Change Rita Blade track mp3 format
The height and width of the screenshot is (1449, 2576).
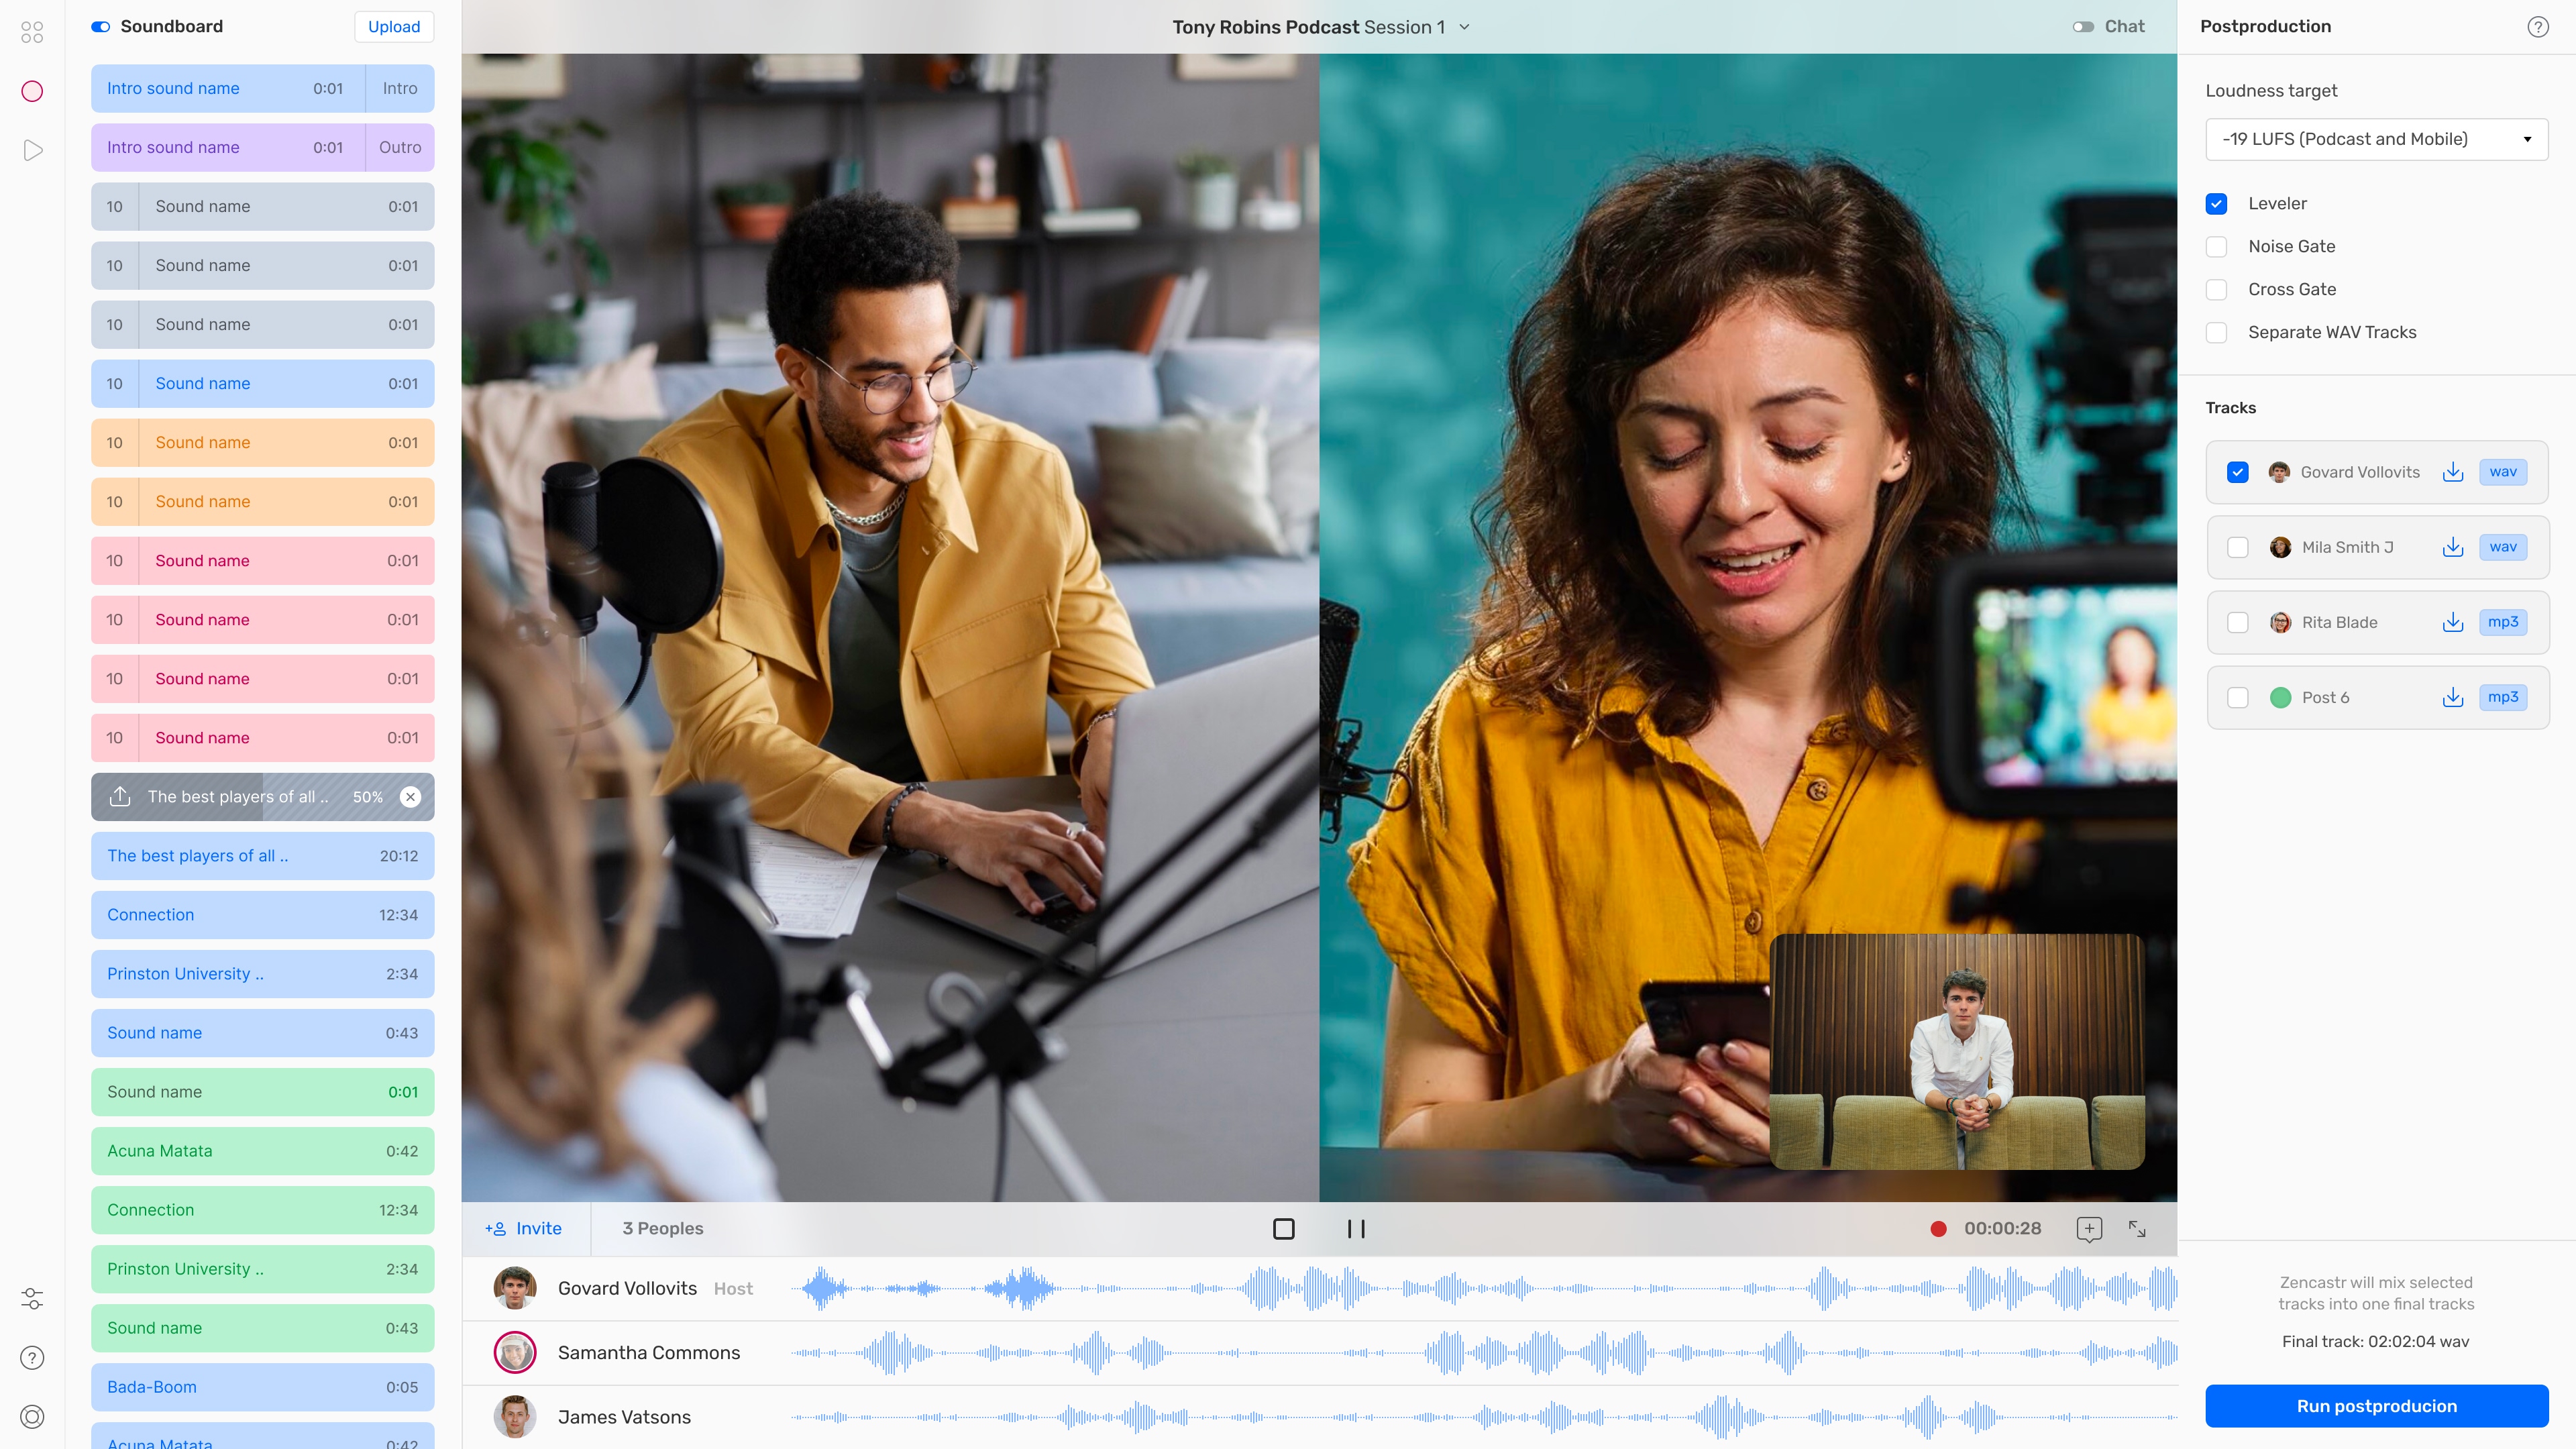(x=2502, y=622)
